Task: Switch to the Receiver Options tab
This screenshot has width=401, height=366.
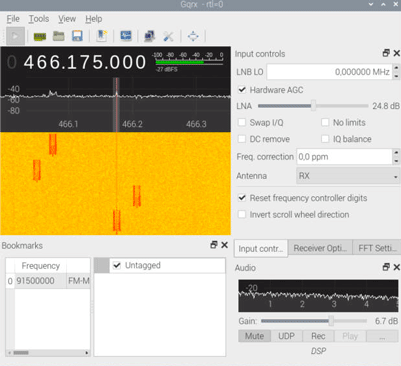Action: [x=320, y=248]
